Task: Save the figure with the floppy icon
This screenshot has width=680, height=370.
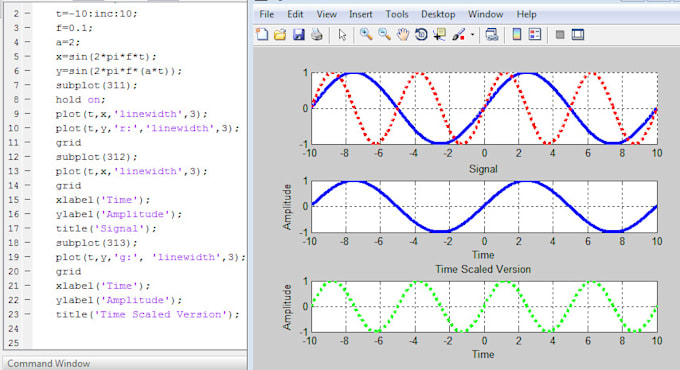Action: (299, 34)
